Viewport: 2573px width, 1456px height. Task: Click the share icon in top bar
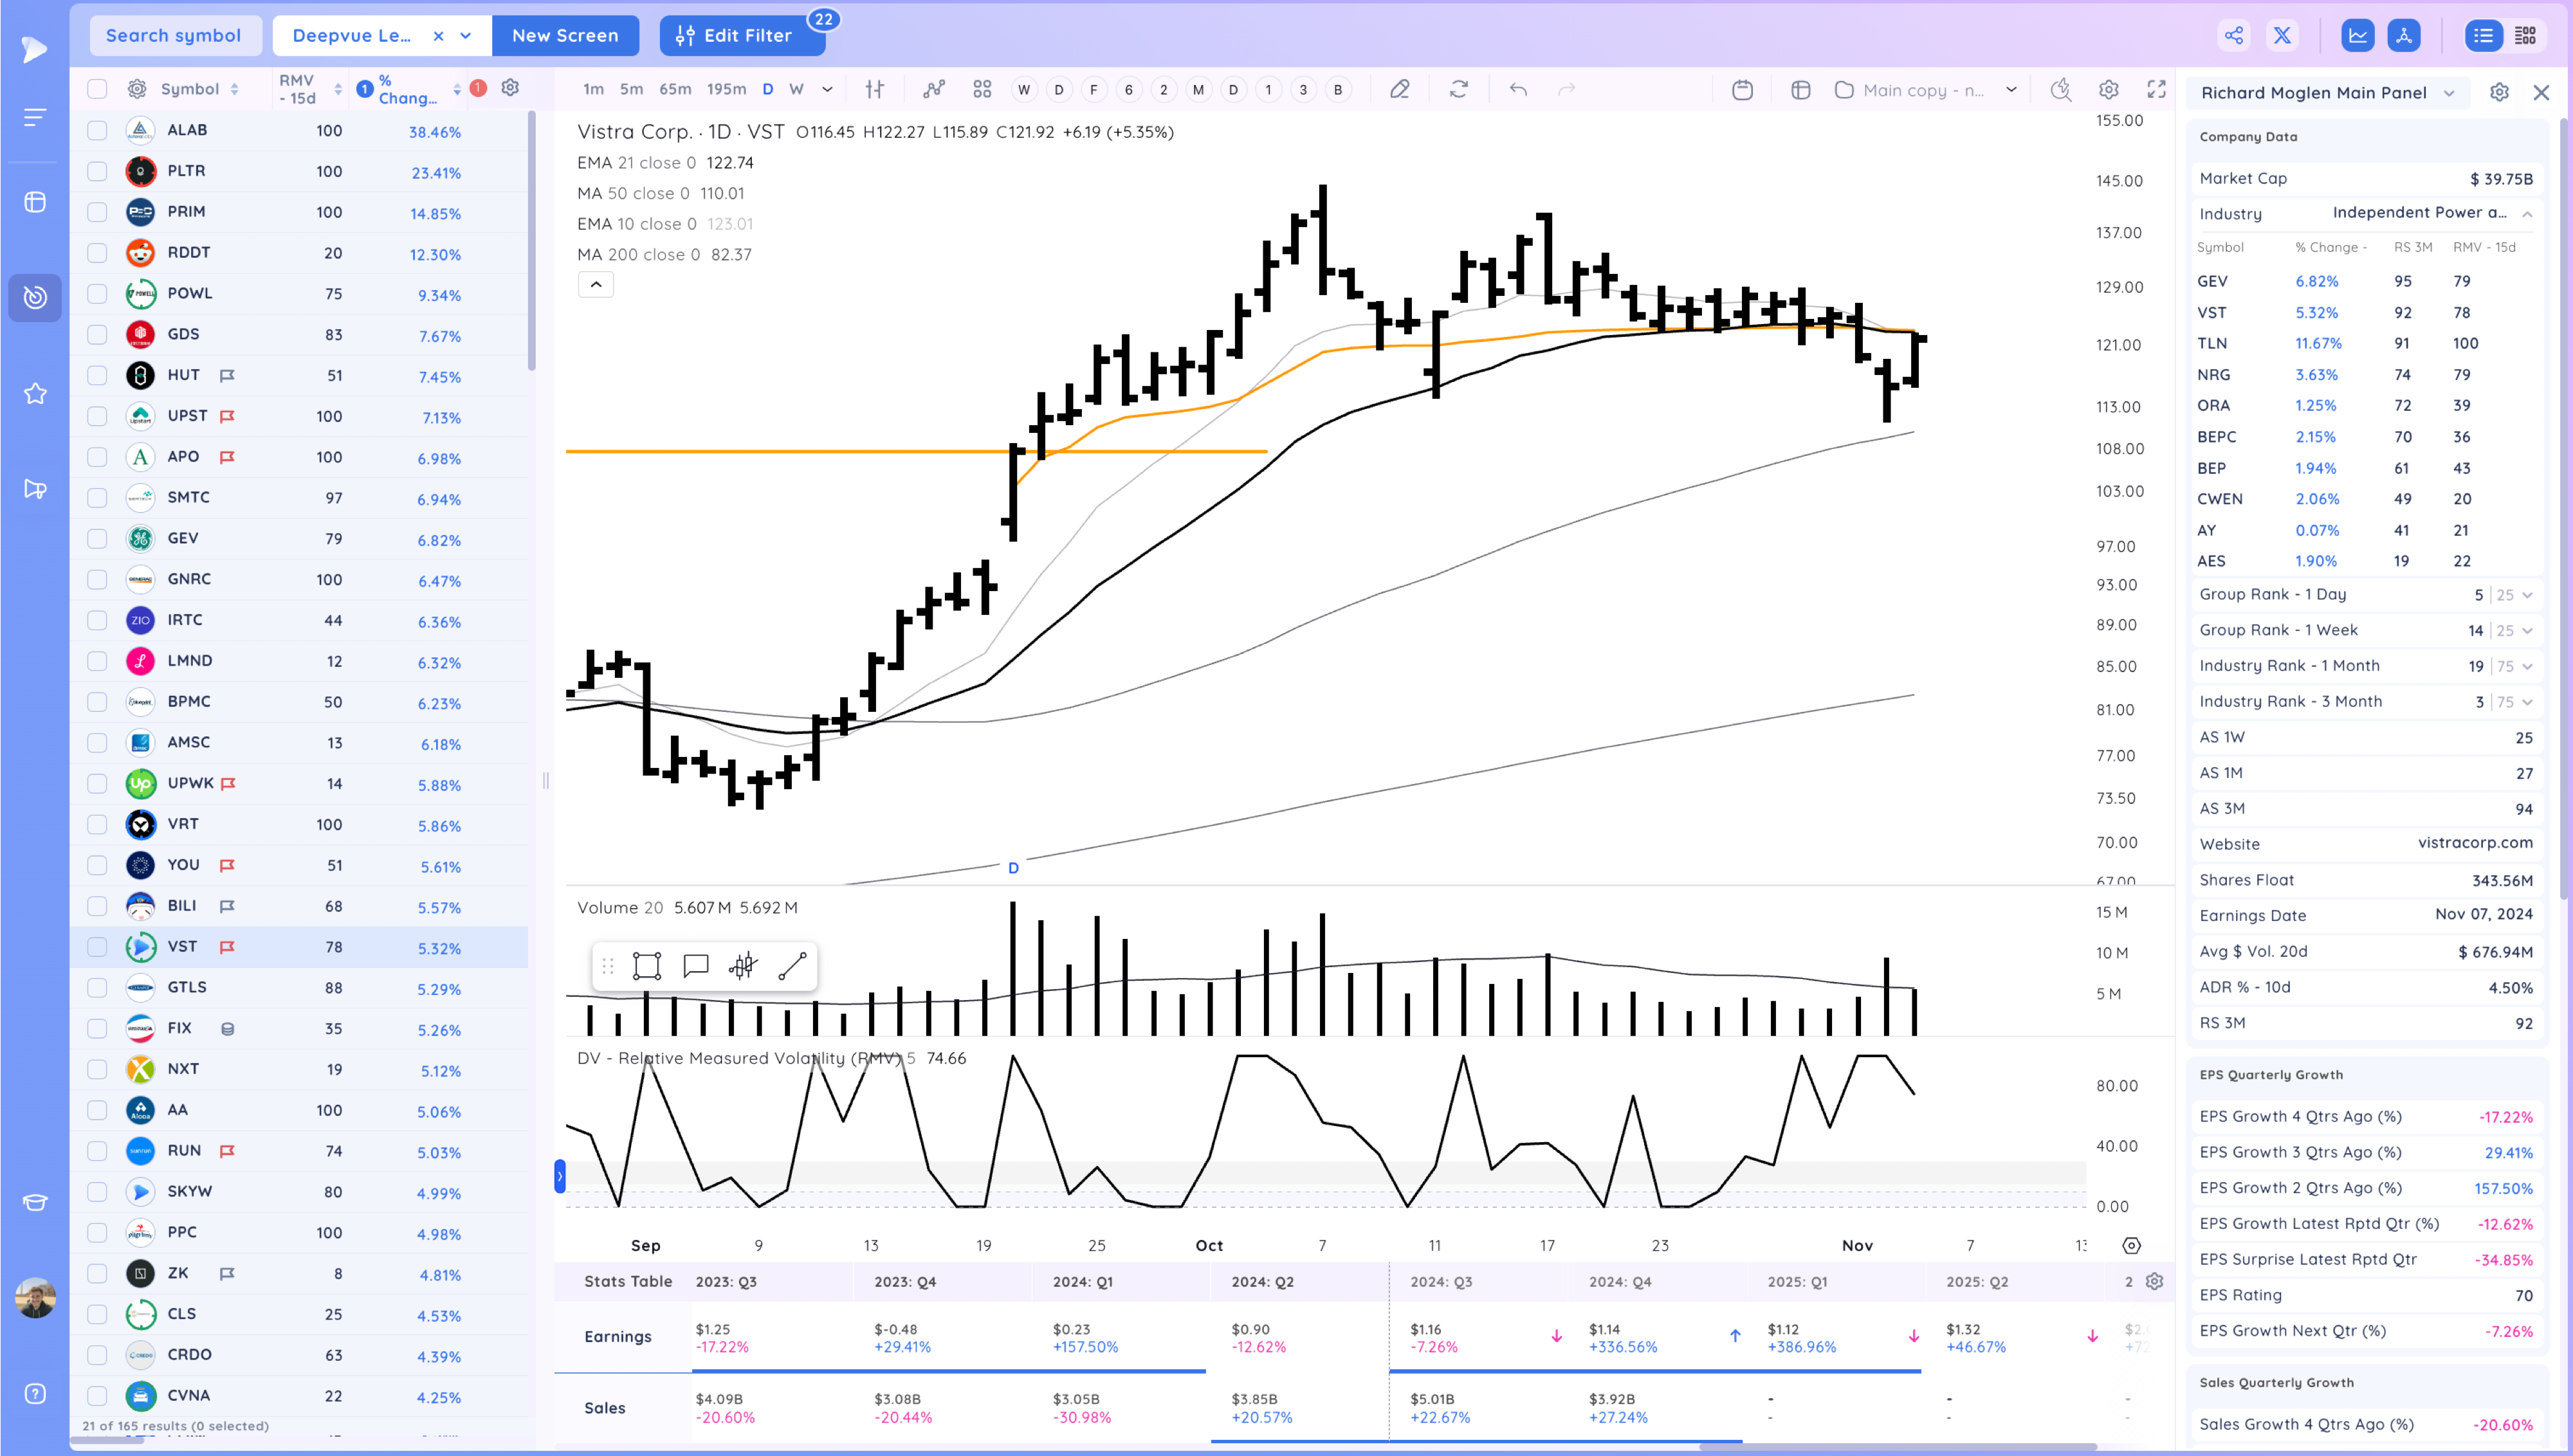(2234, 36)
